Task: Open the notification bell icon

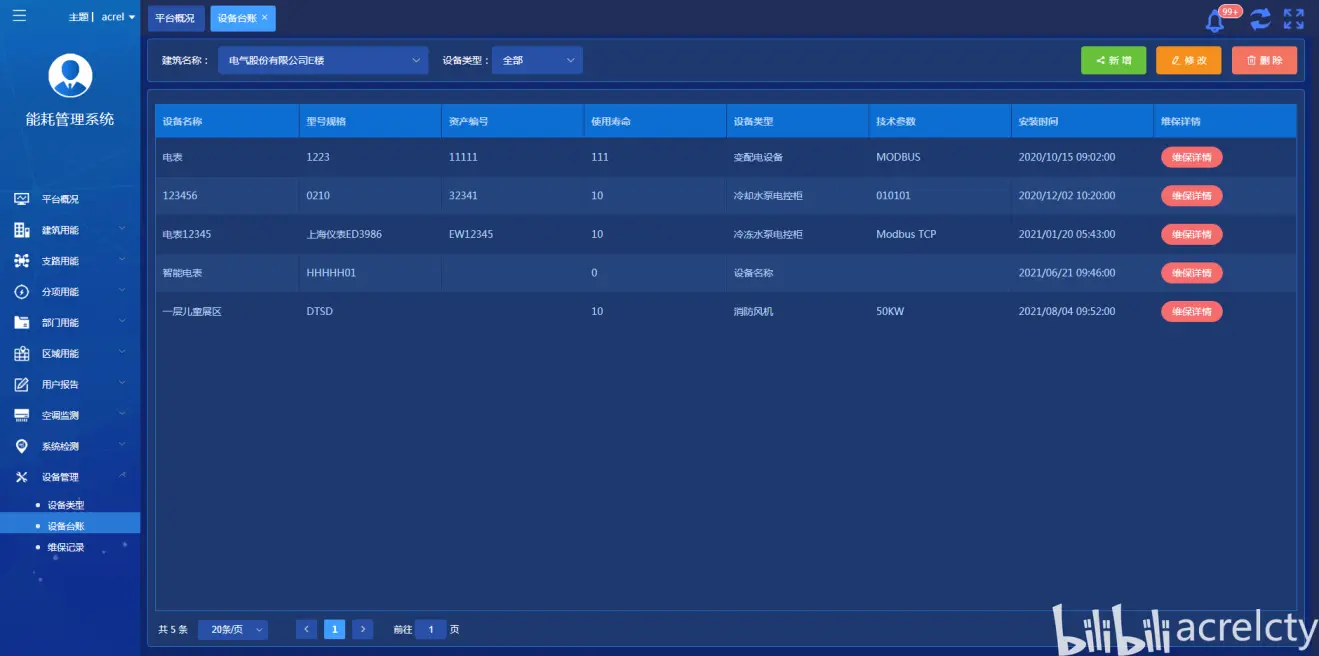Action: pos(1216,20)
